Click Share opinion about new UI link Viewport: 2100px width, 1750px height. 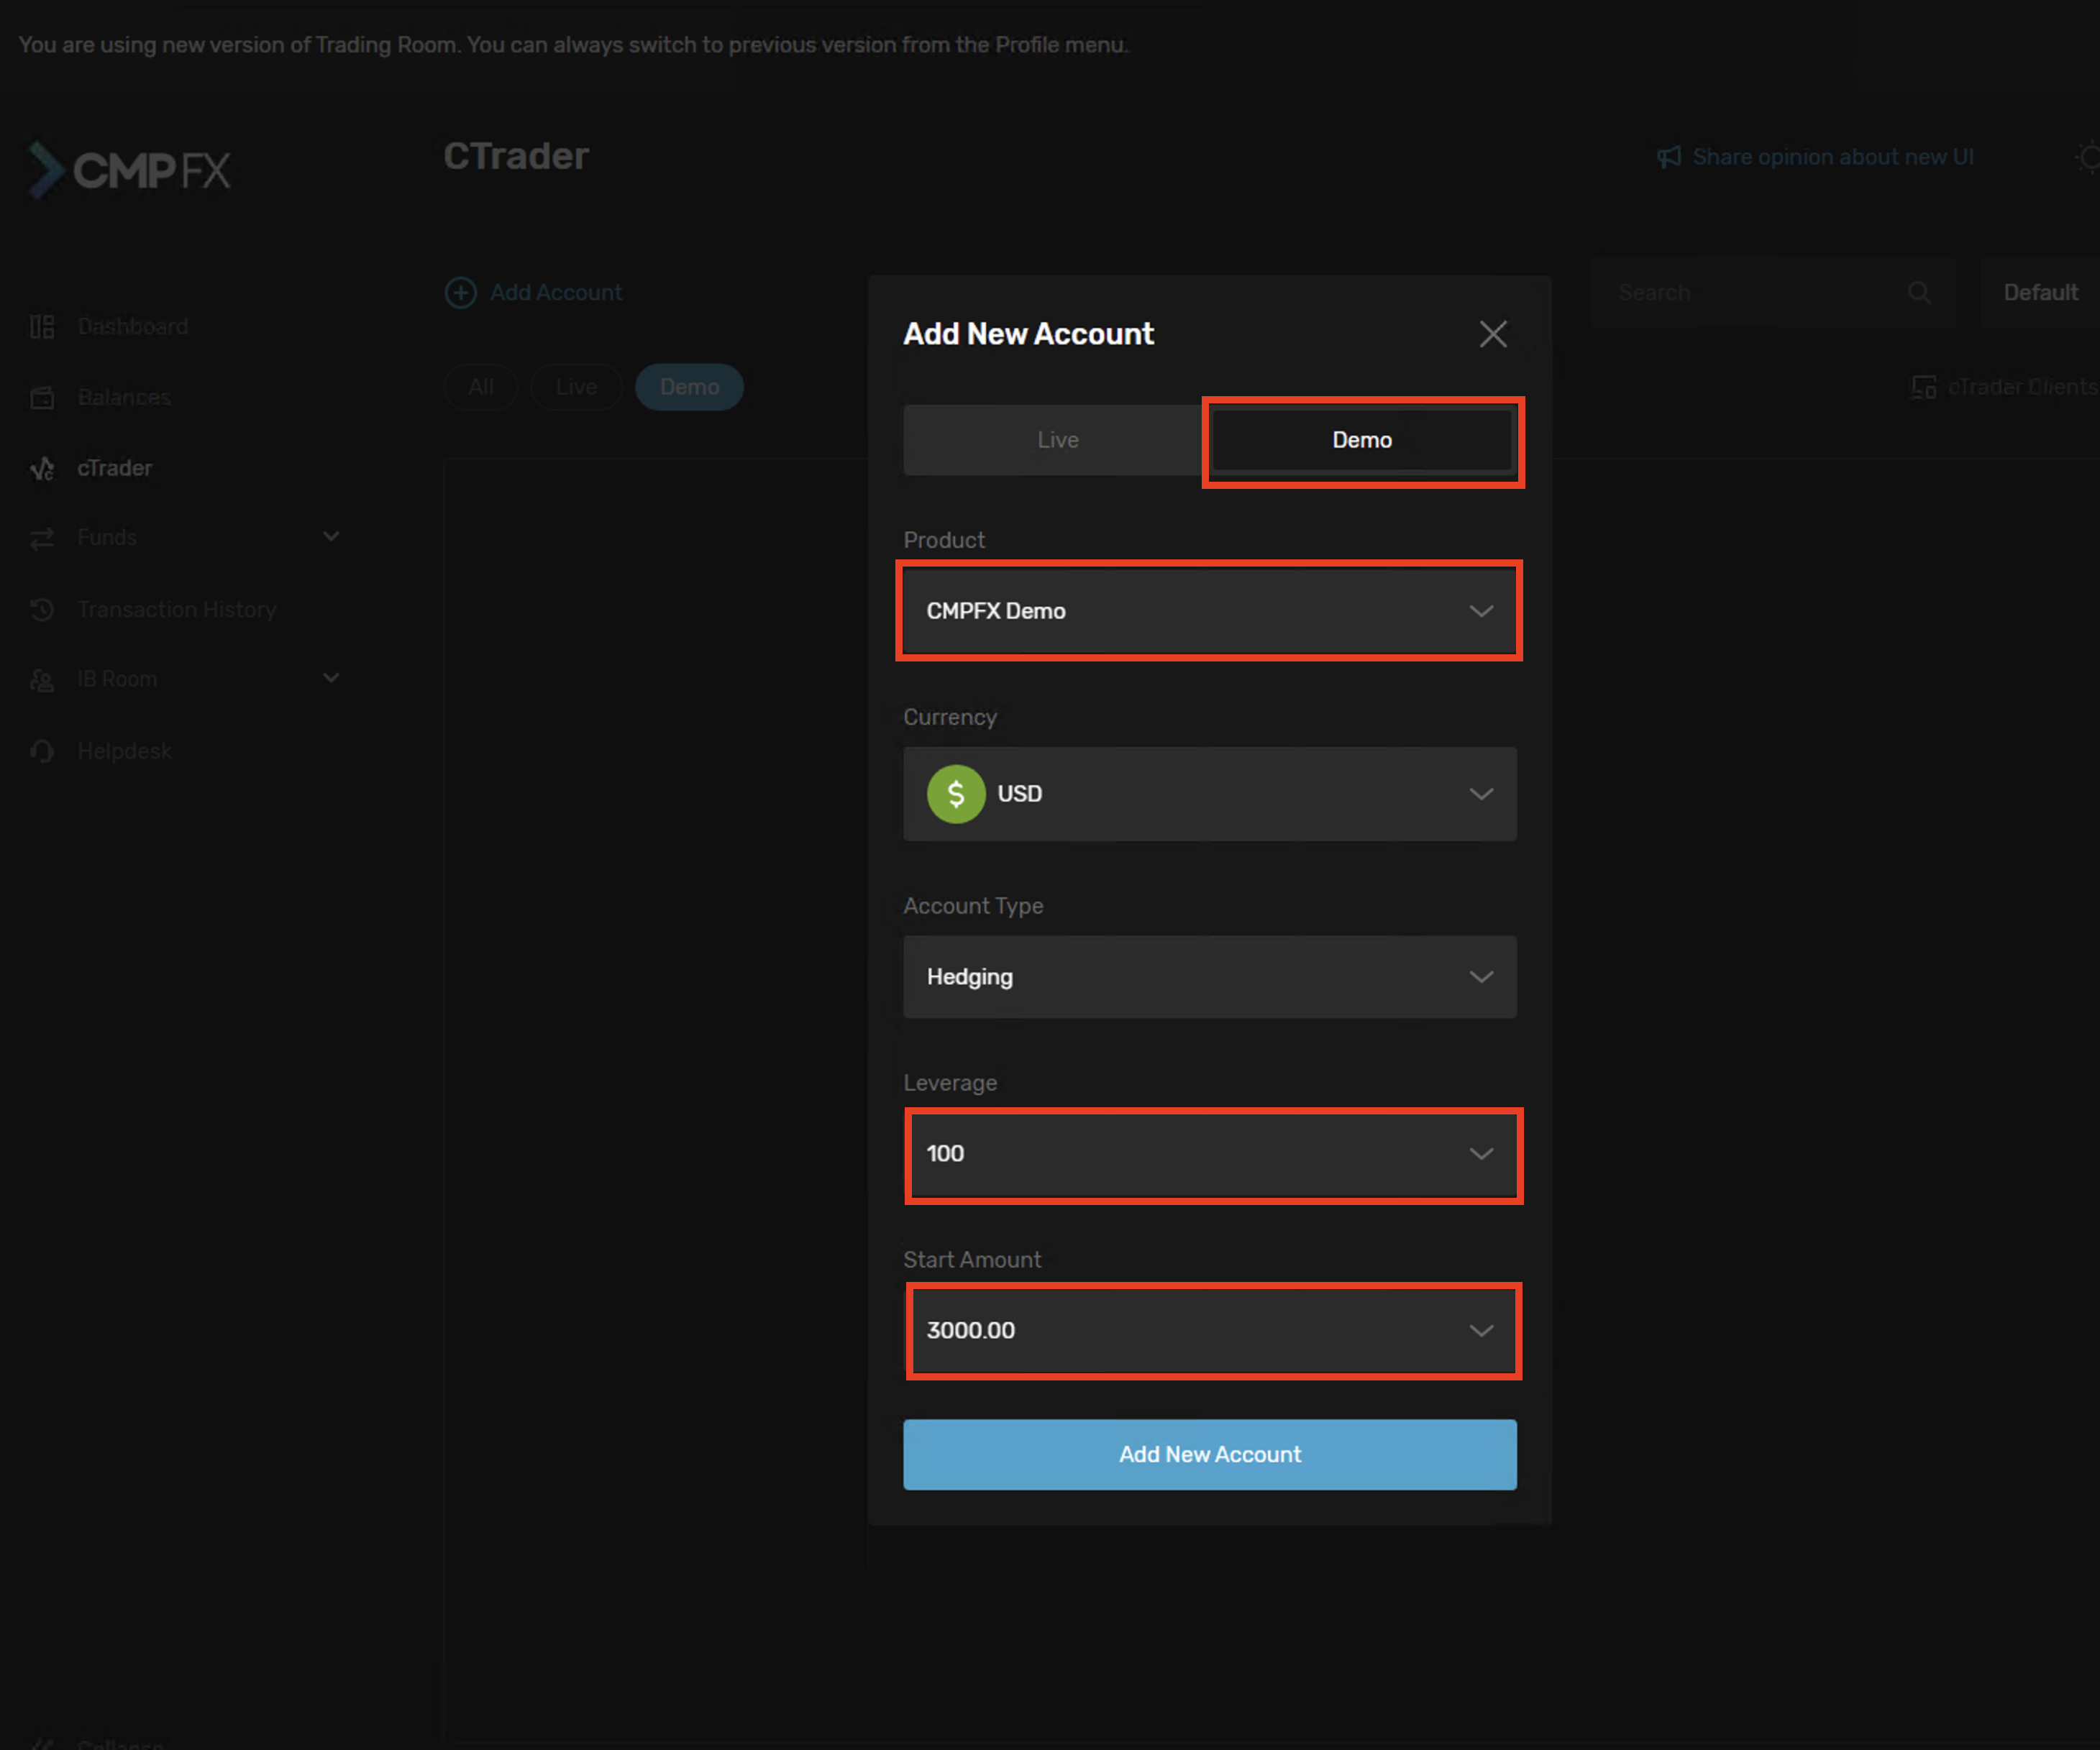point(1833,157)
